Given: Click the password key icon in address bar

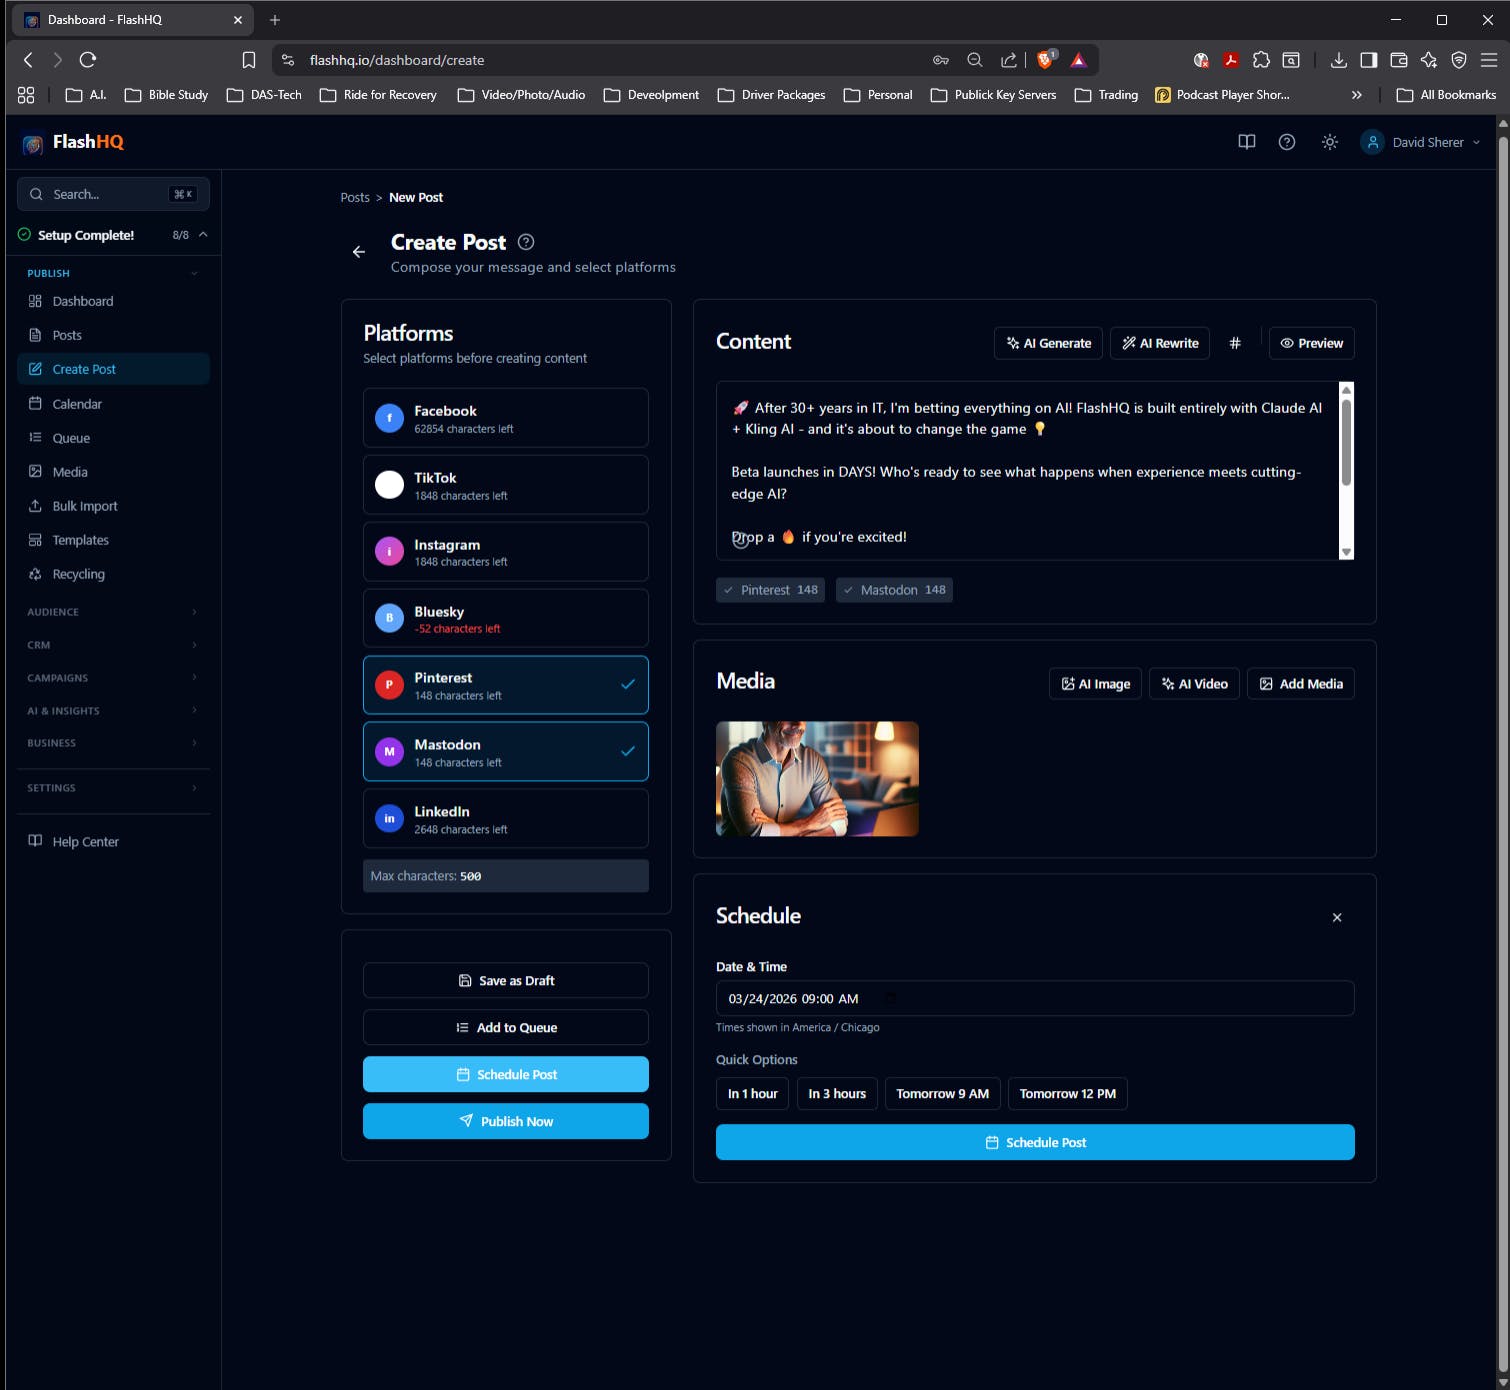Looking at the screenshot, I should coord(941,60).
